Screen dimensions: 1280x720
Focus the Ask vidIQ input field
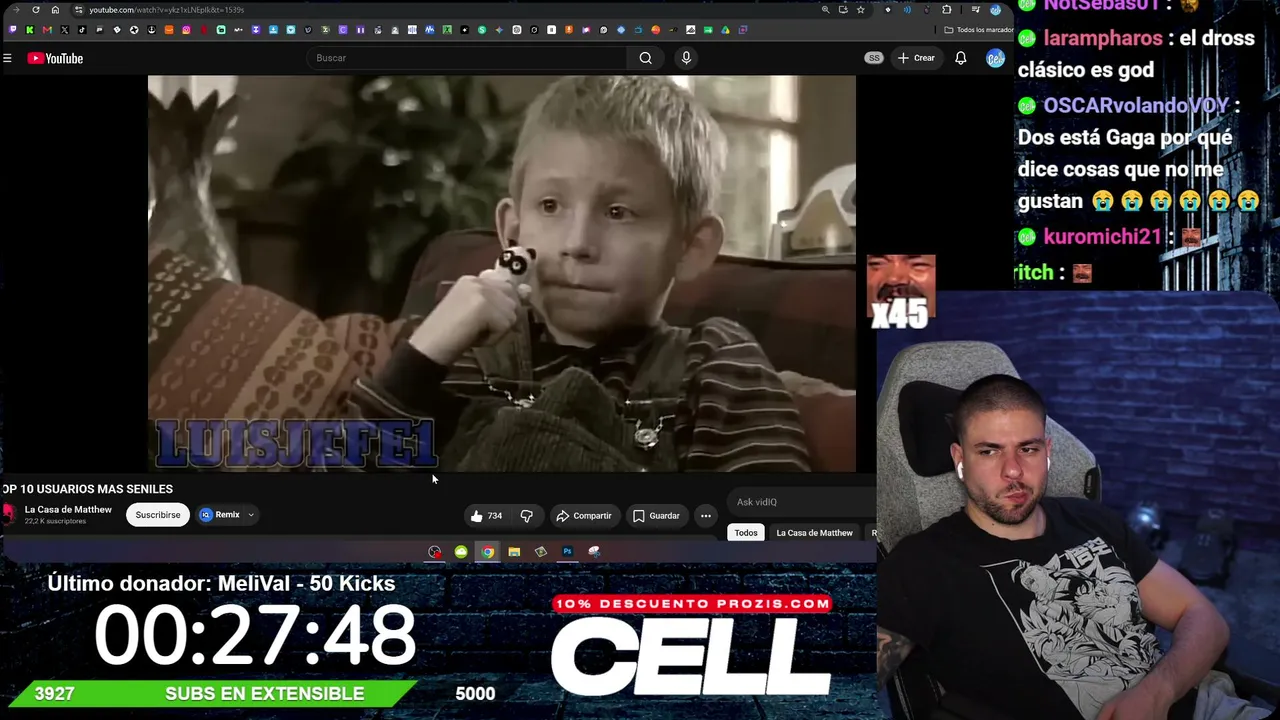pyautogui.click(x=800, y=502)
